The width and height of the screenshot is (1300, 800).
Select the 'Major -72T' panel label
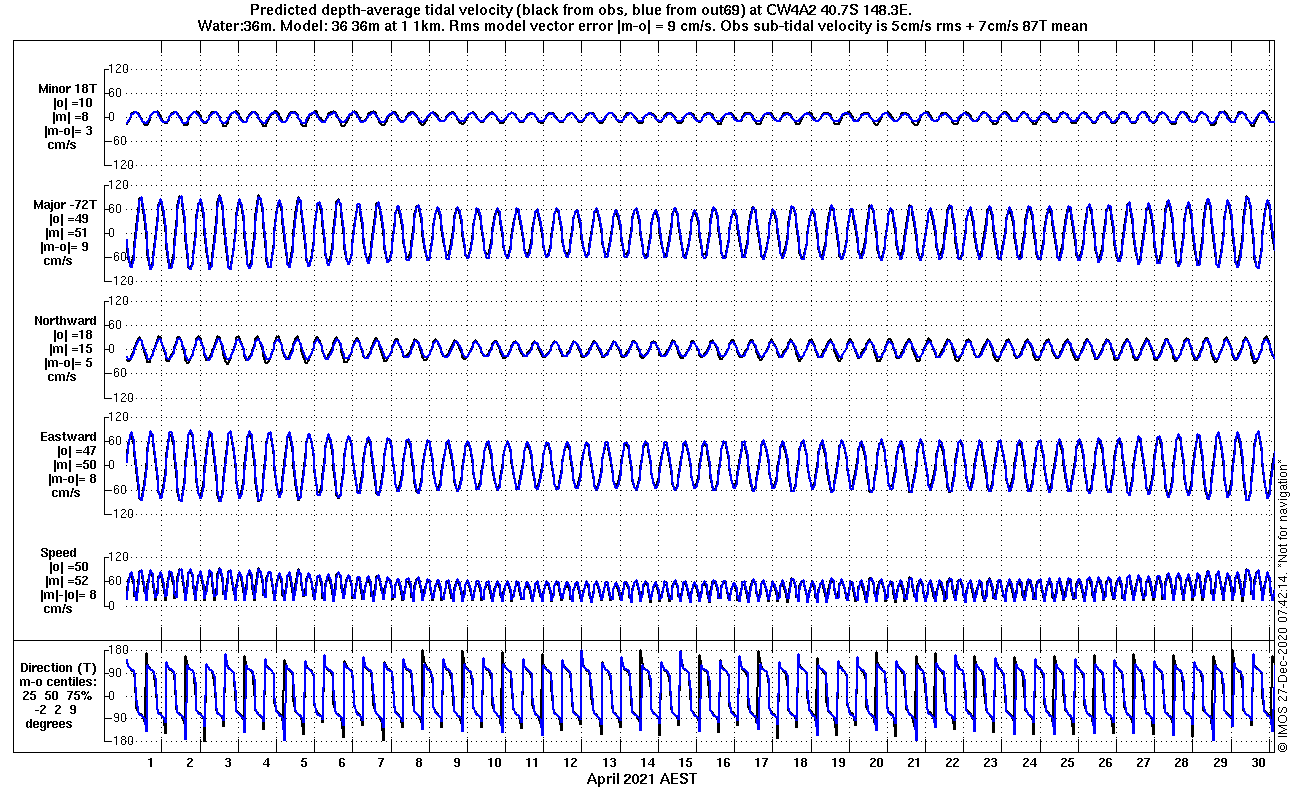(x=65, y=205)
